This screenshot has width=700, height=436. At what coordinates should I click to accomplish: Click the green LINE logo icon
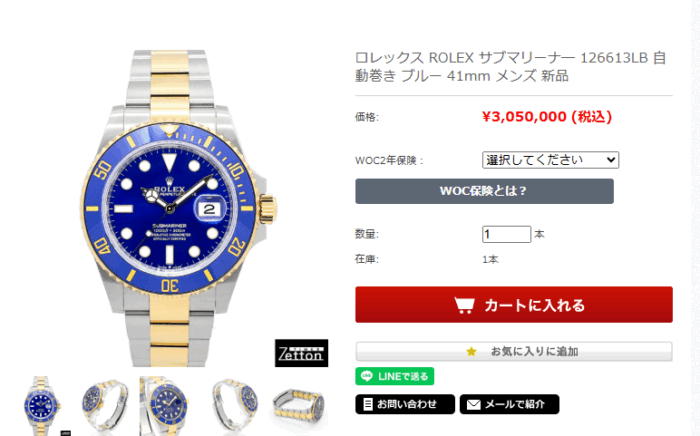tap(367, 376)
